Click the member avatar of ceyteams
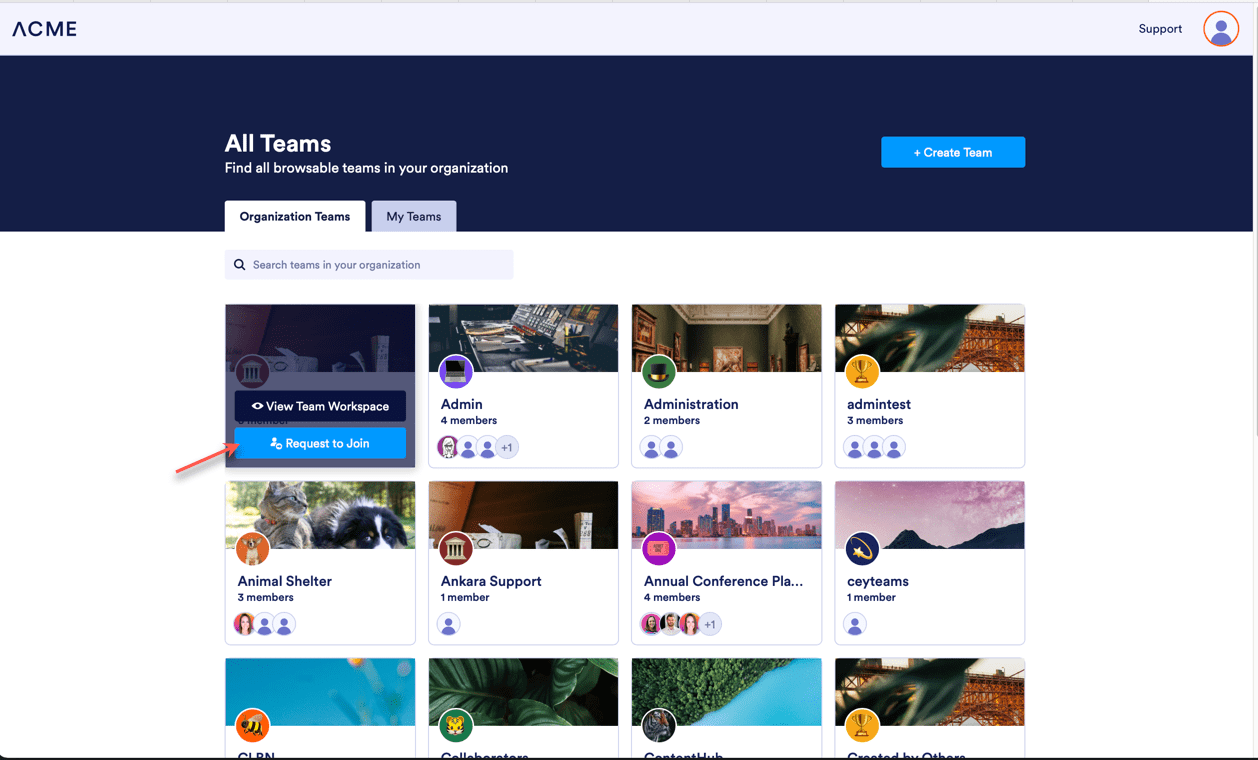This screenshot has height=760, width=1258. [x=854, y=624]
